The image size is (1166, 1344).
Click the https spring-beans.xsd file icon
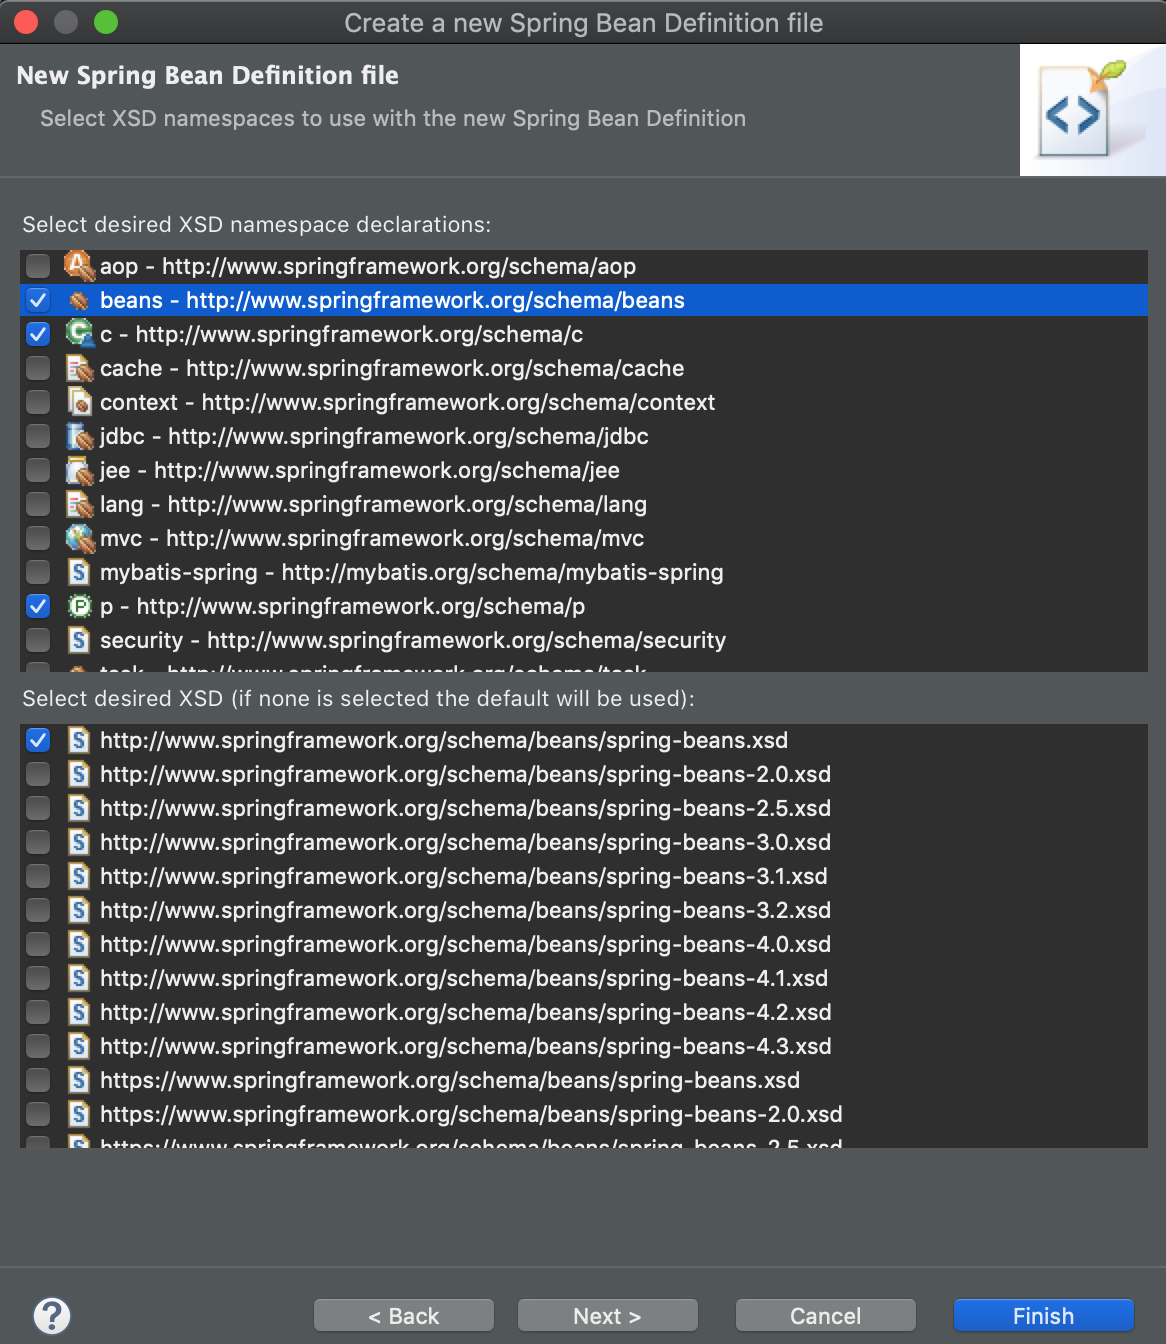coord(79,1080)
